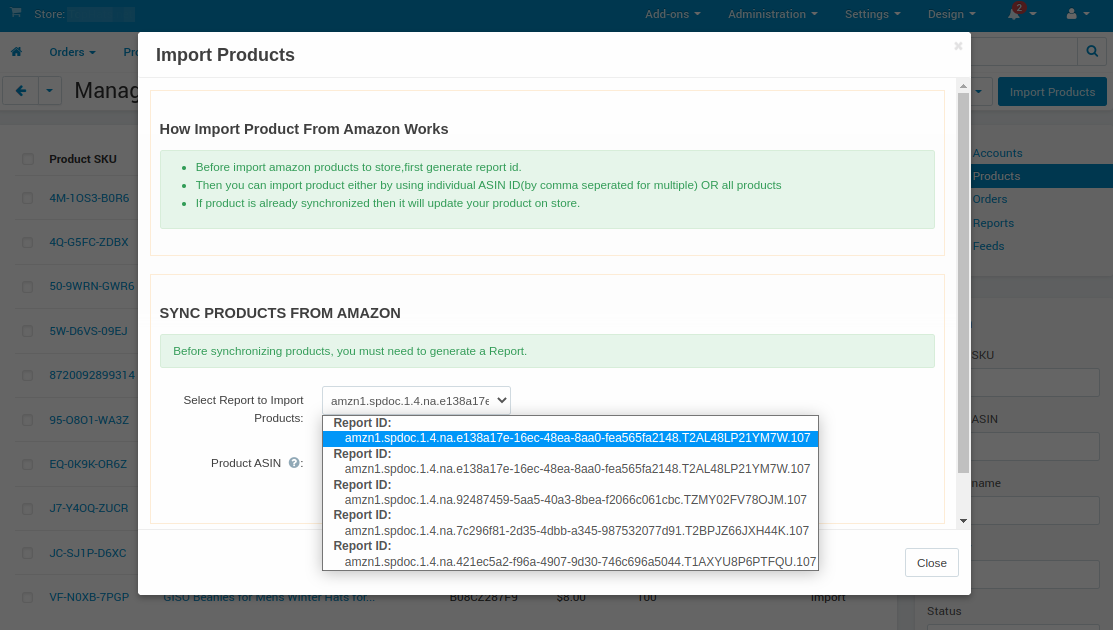Click the Close button of the dialog
The image size is (1113, 630).
[931, 562]
